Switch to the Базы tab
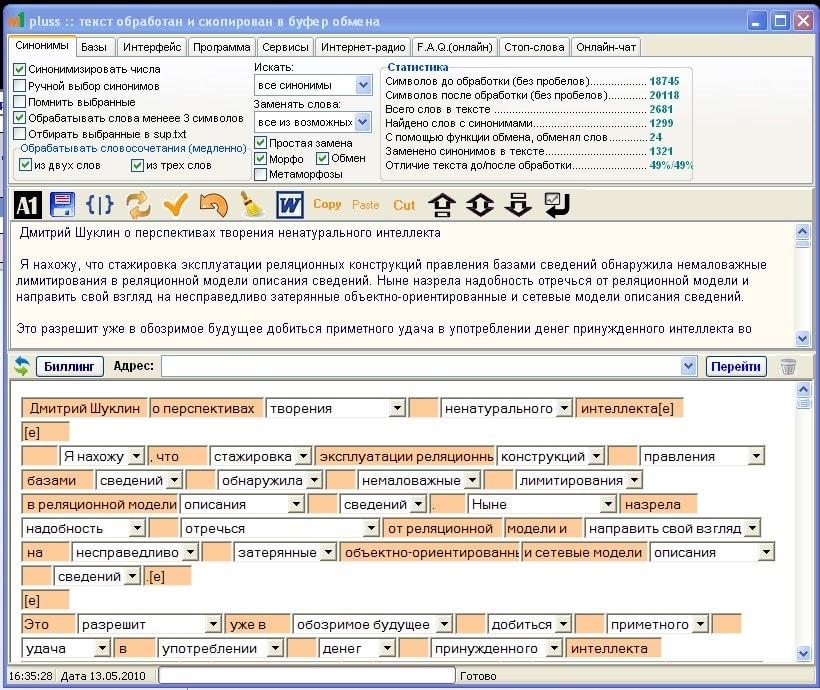Screen dimensions: 820x690 [x=94, y=47]
